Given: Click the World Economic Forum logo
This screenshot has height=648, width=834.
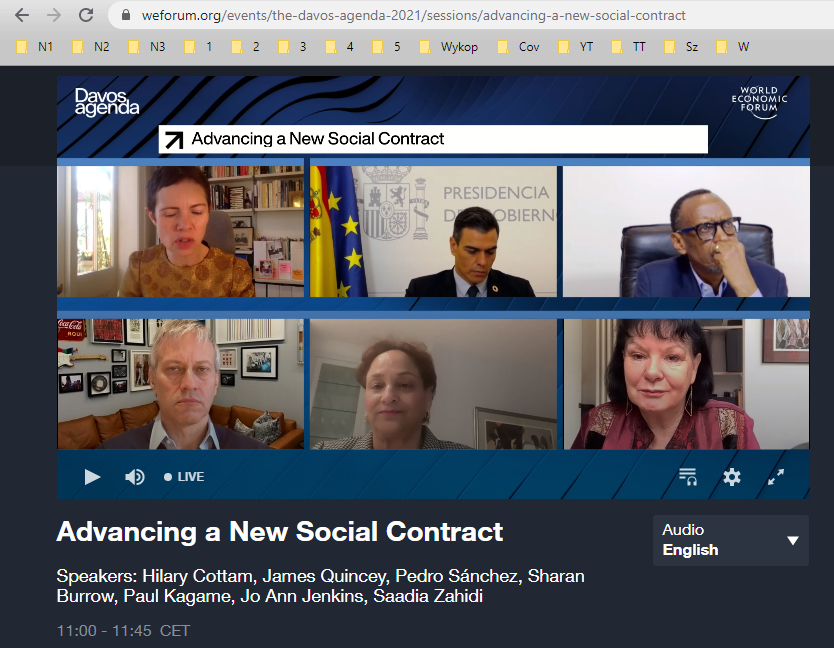Looking at the screenshot, I should [x=759, y=101].
